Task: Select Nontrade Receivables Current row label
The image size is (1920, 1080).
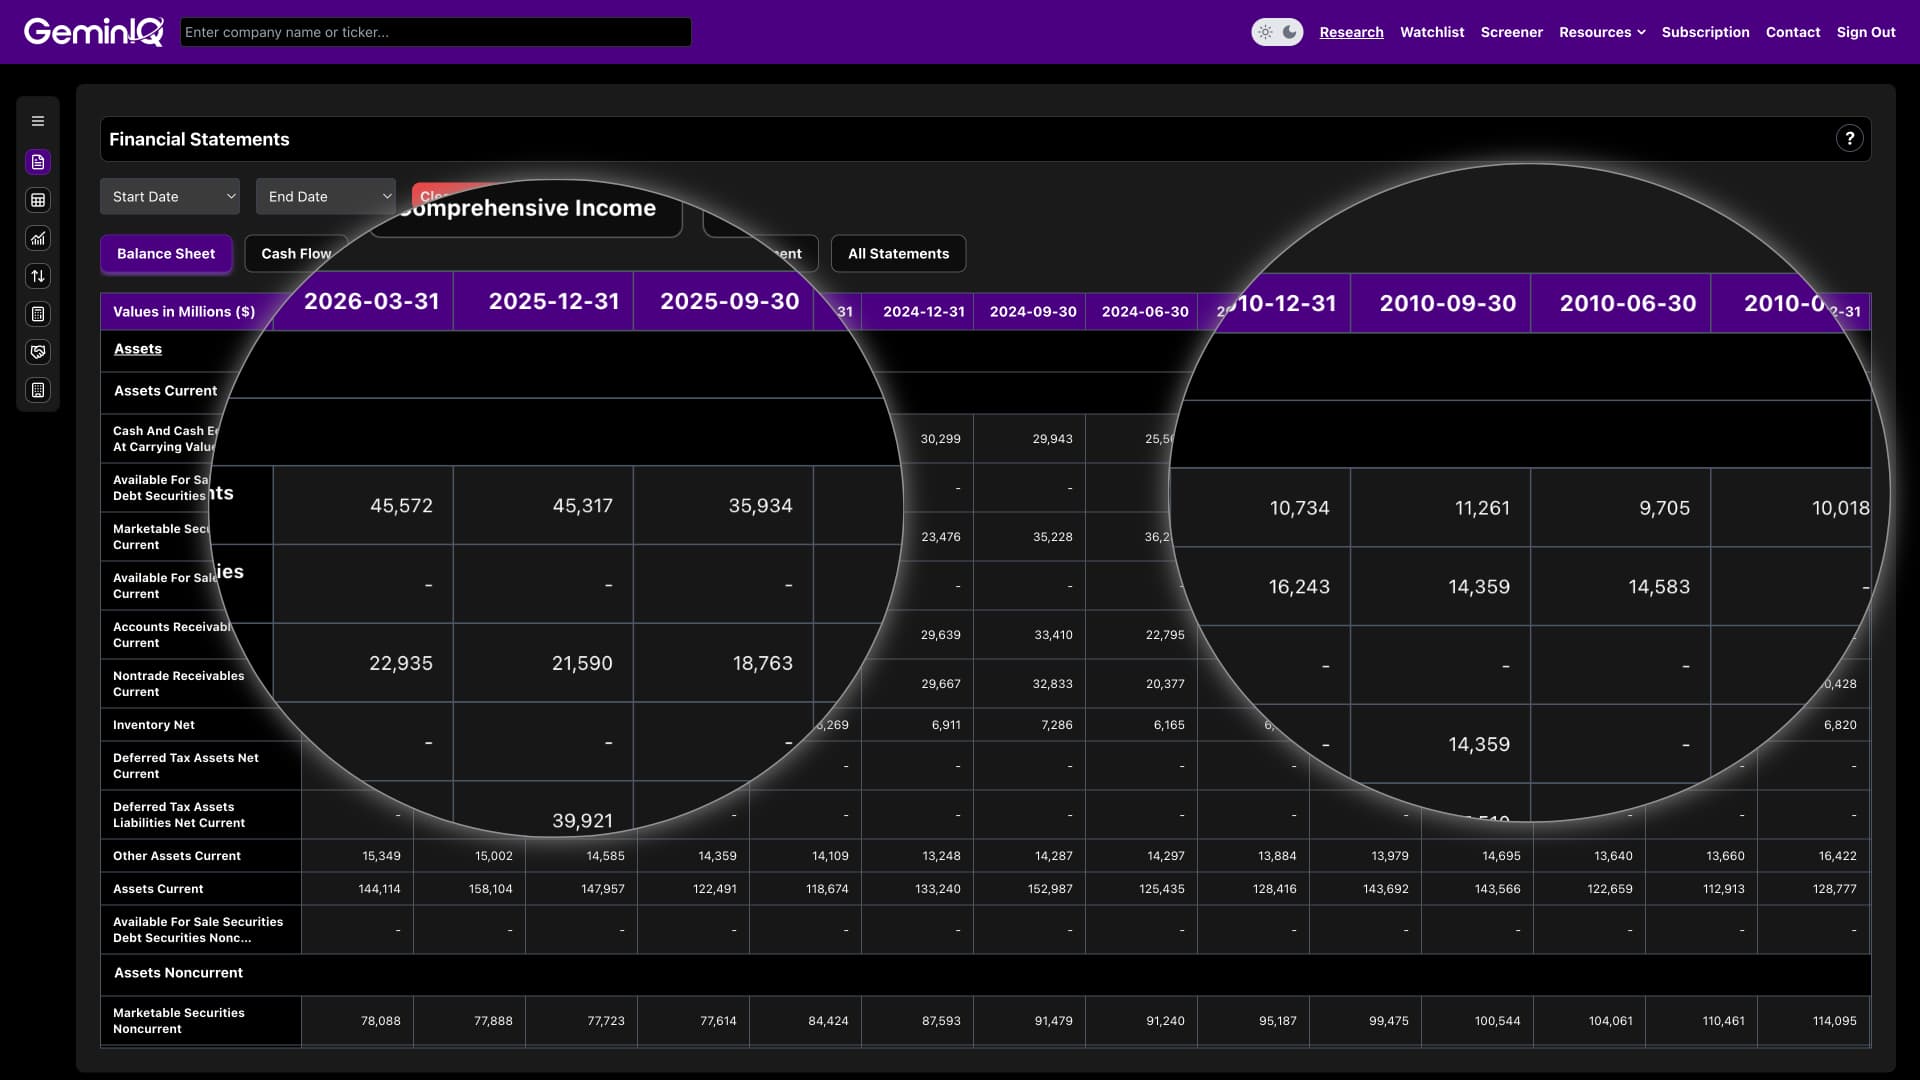Action: coord(179,684)
